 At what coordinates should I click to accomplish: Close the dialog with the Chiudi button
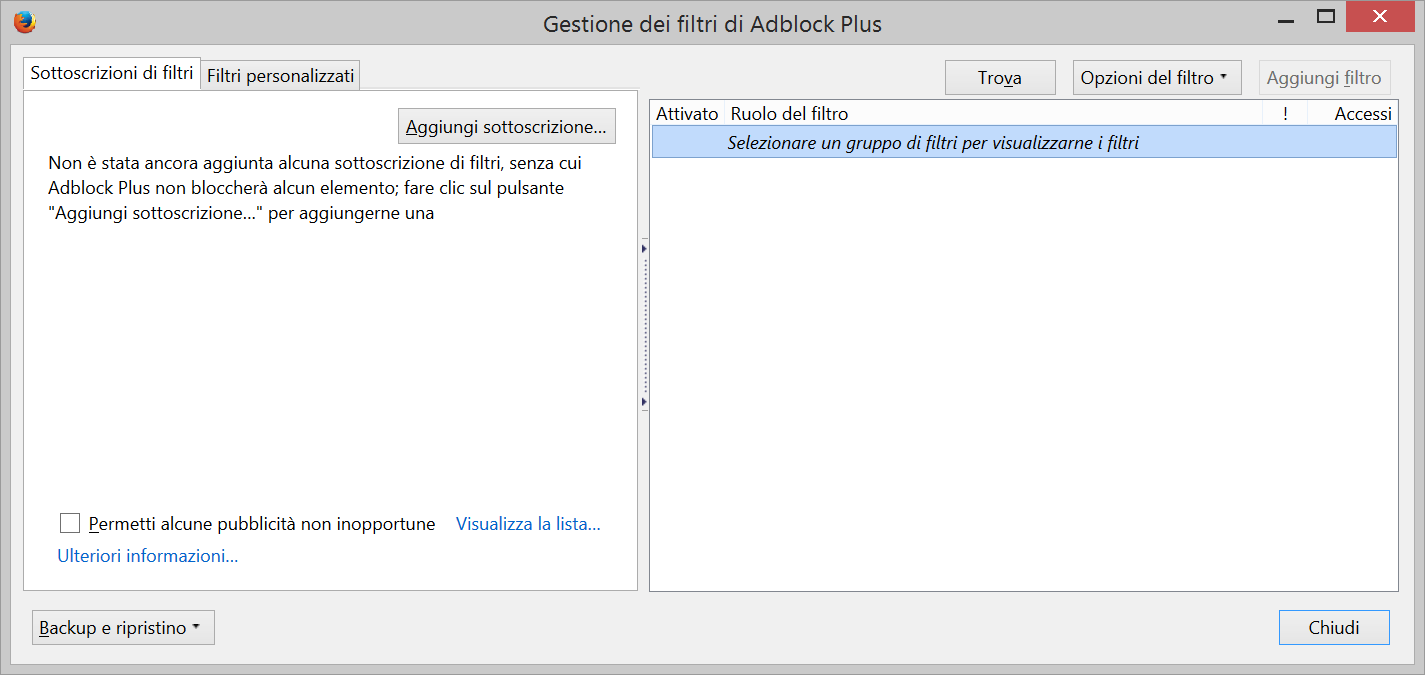point(1334,628)
